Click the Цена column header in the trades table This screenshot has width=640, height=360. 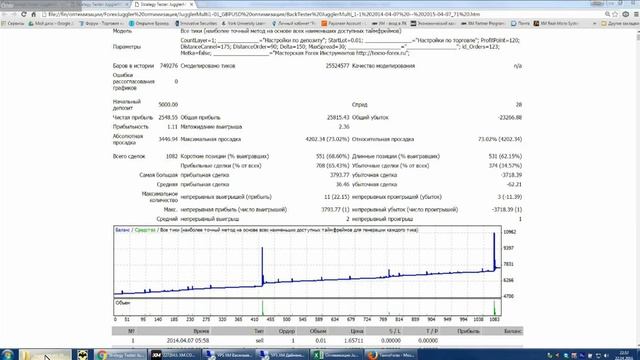point(357,331)
